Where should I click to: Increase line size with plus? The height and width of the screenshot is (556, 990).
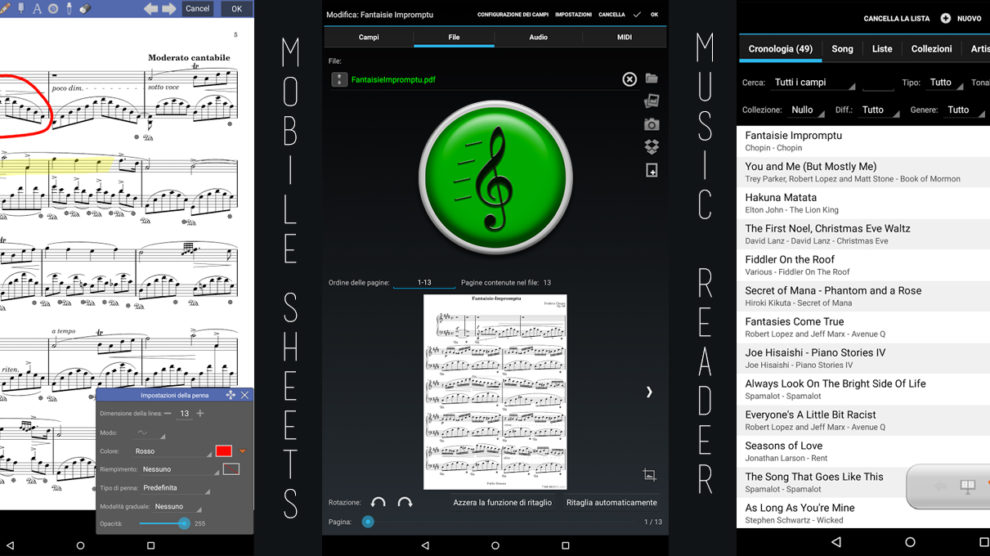pos(200,413)
